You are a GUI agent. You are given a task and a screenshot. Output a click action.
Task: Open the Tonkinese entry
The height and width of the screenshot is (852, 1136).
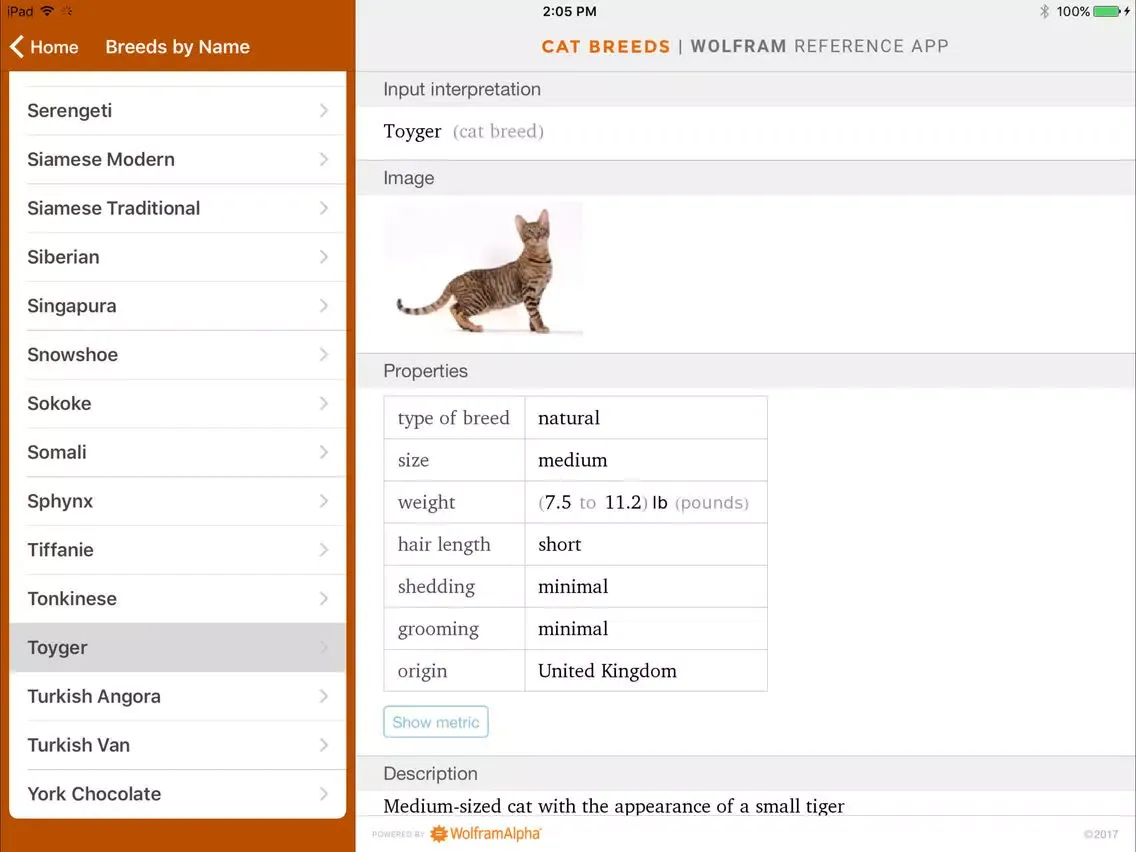[x=178, y=598]
